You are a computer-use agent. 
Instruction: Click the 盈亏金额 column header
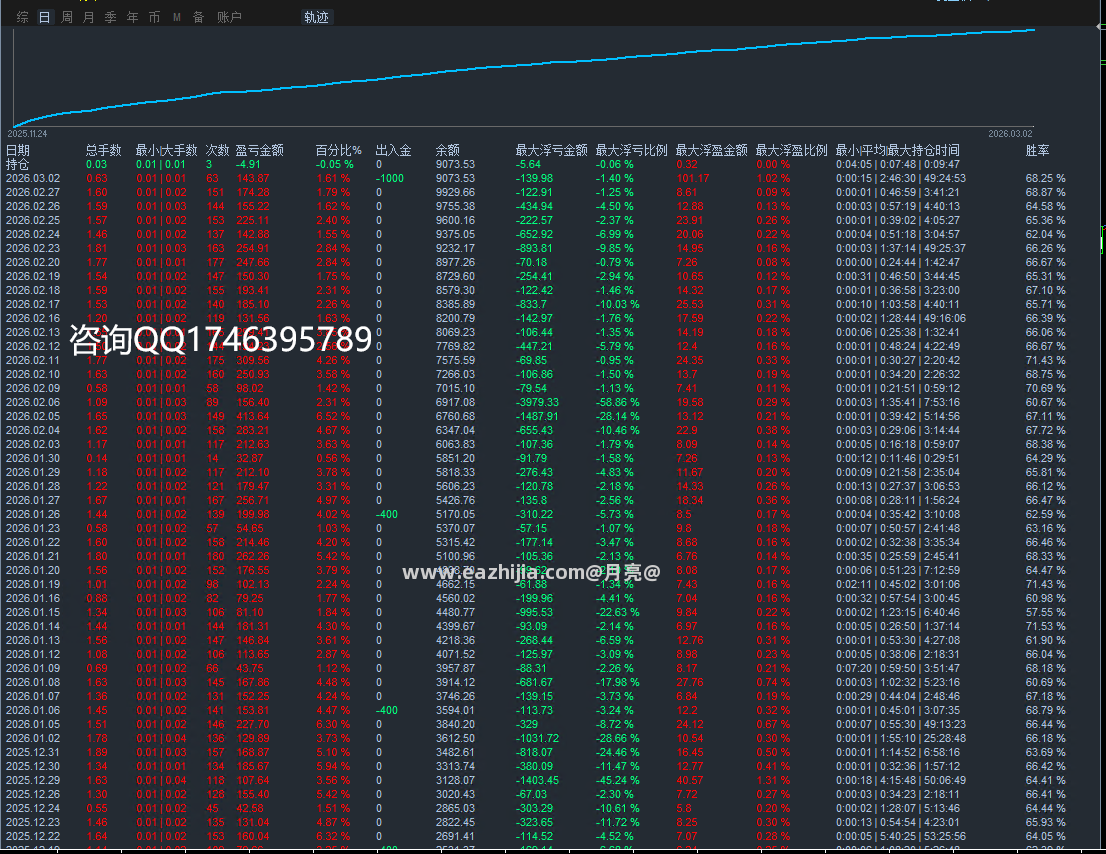point(260,150)
